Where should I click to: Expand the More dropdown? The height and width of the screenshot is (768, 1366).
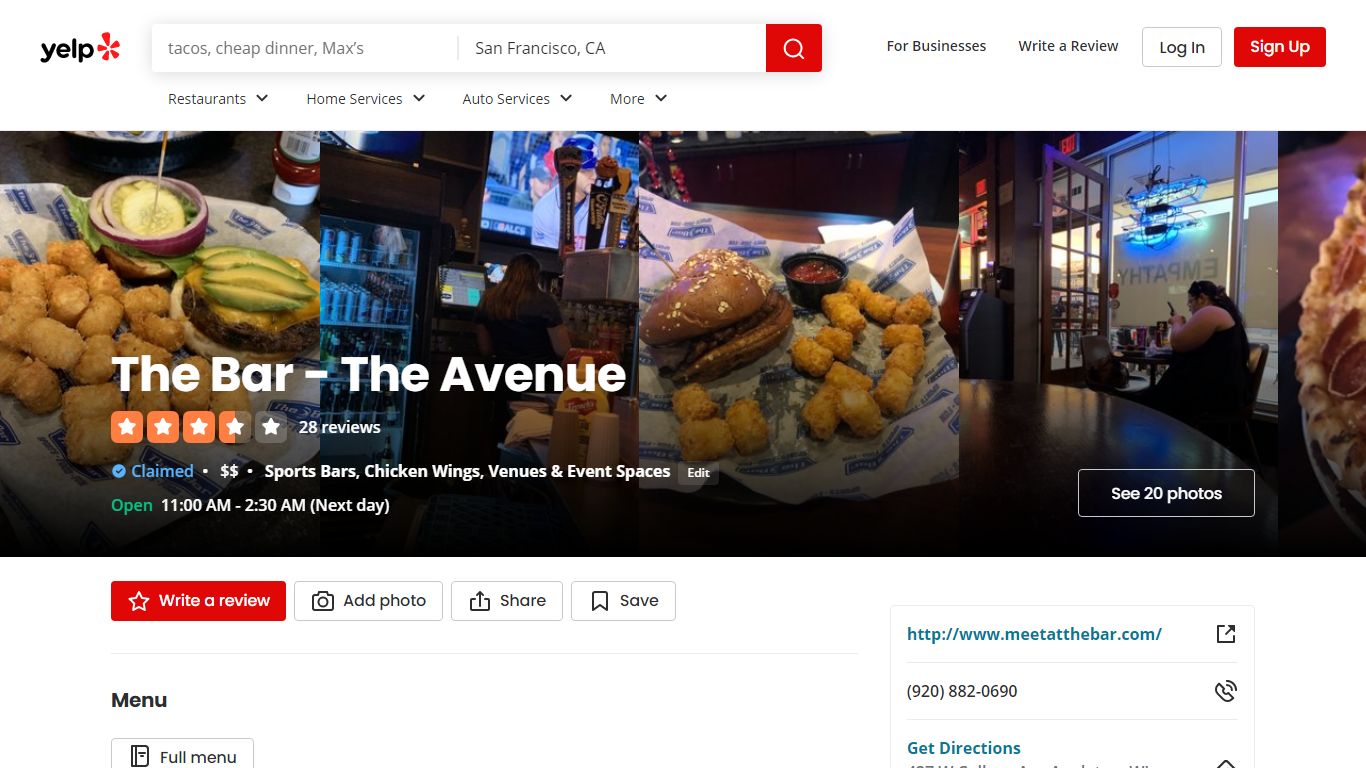[x=639, y=99]
